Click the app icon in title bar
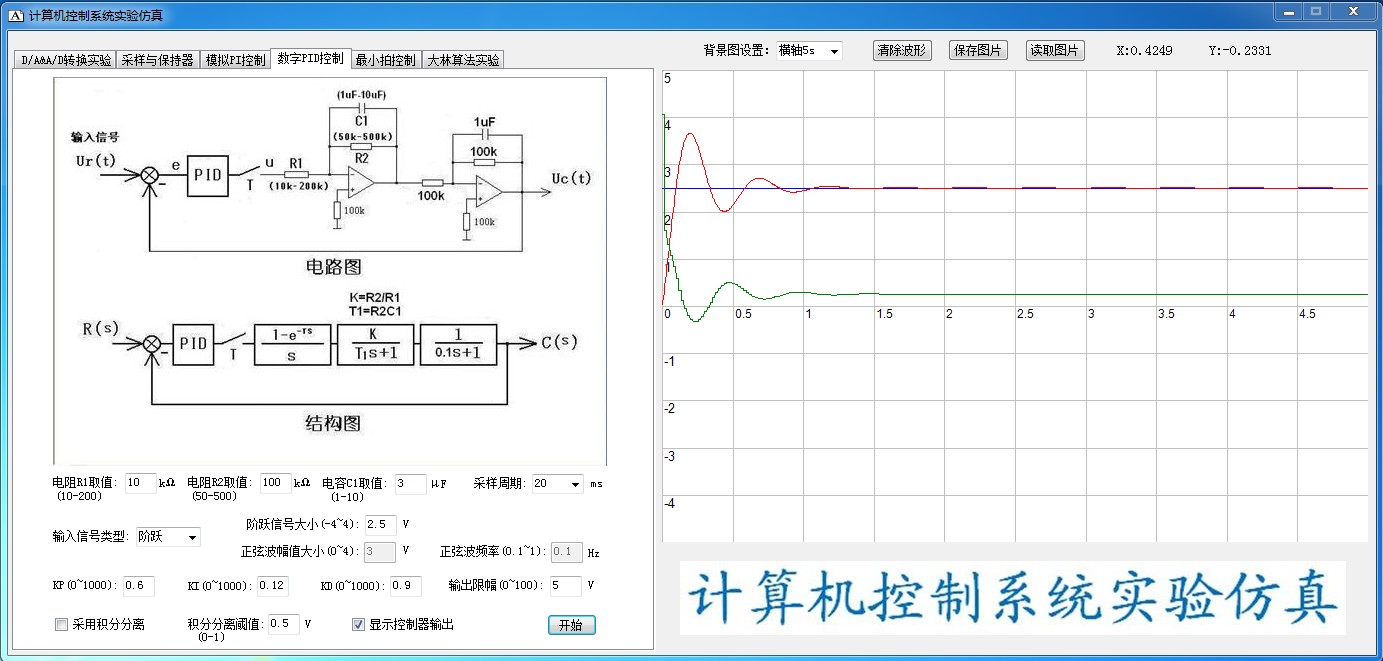1383x661 pixels. (15, 15)
